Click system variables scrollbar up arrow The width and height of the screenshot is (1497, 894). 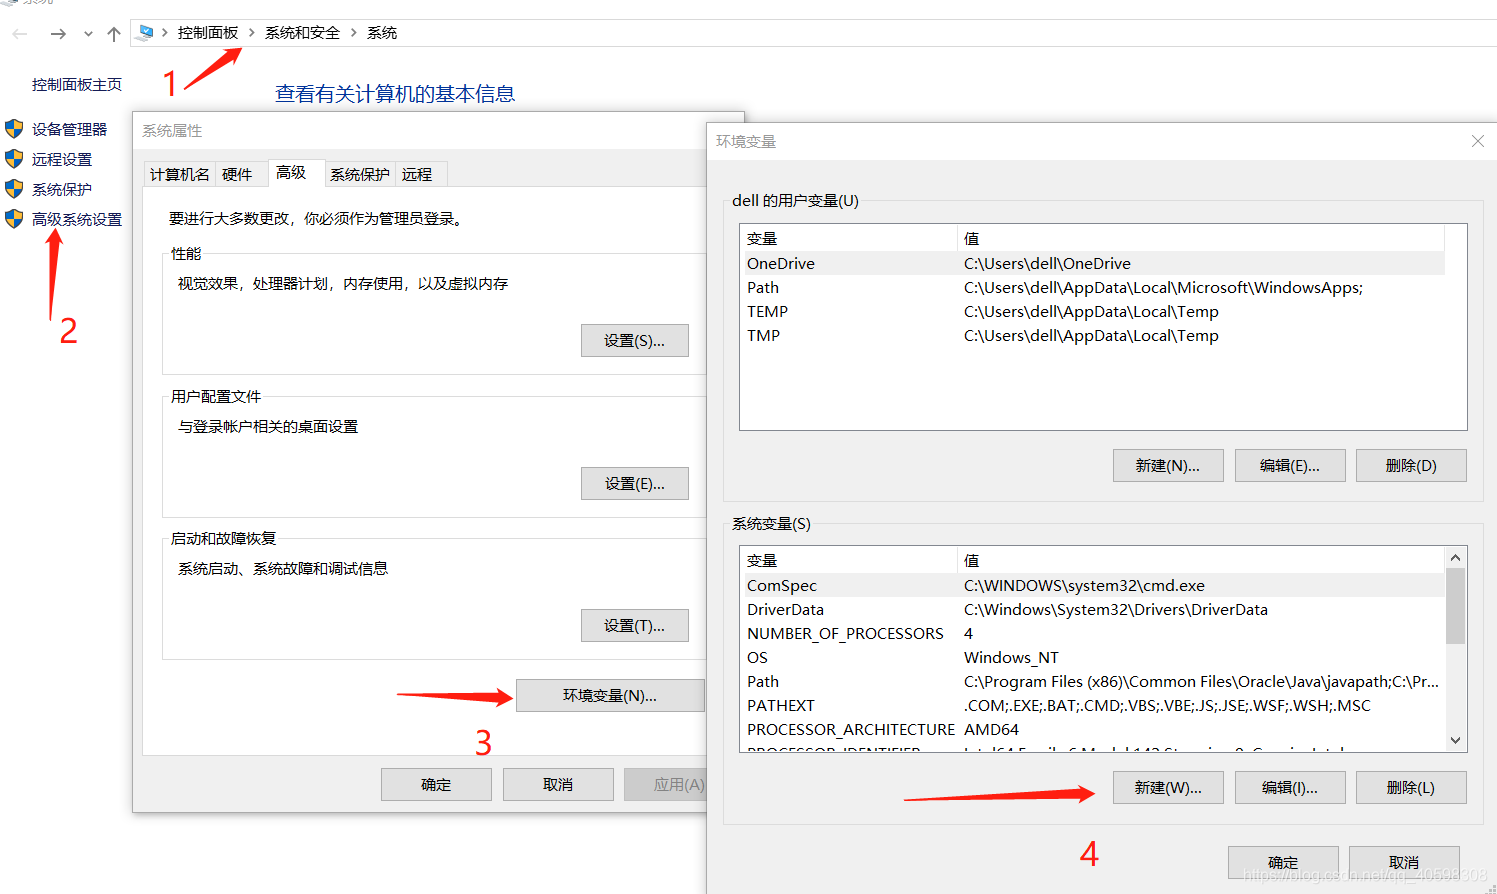(x=1456, y=558)
